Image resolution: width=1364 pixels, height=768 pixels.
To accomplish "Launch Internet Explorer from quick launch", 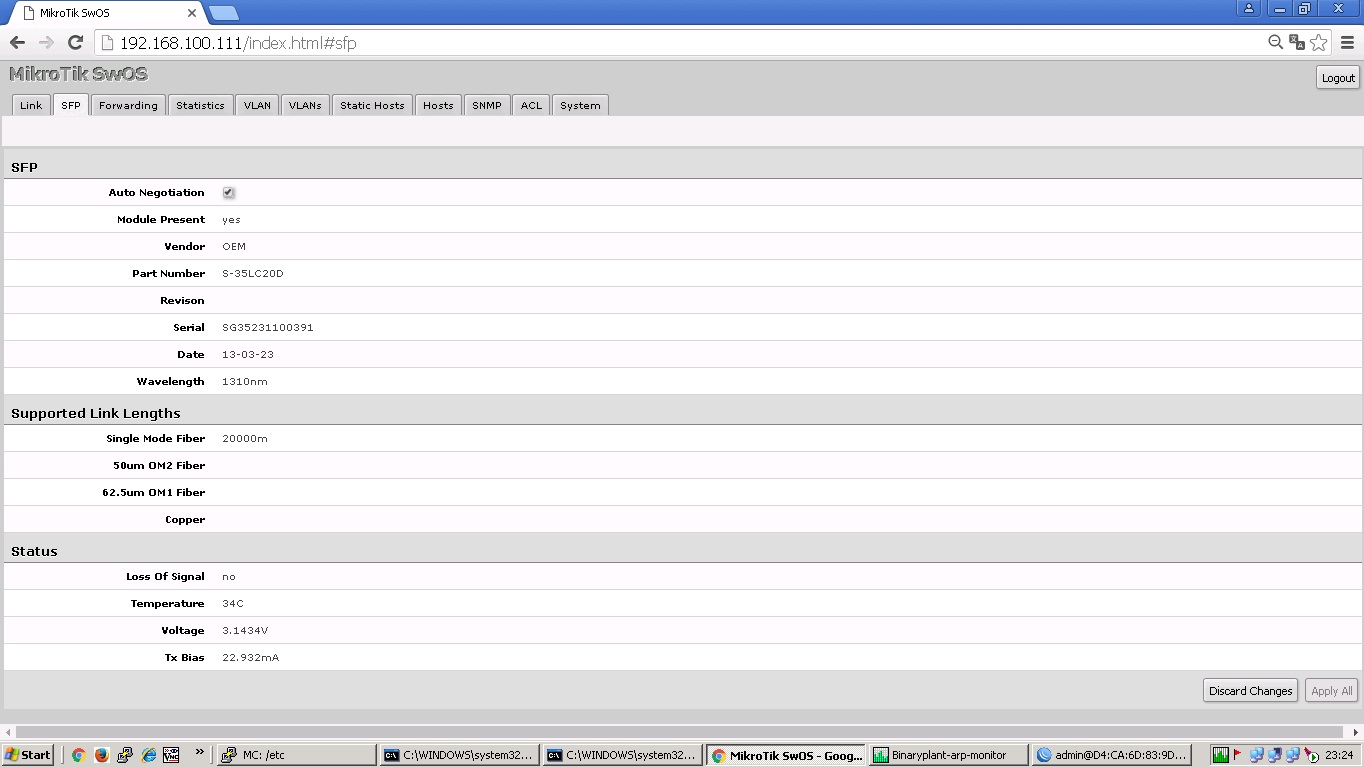I will pyautogui.click(x=148, y=755).
